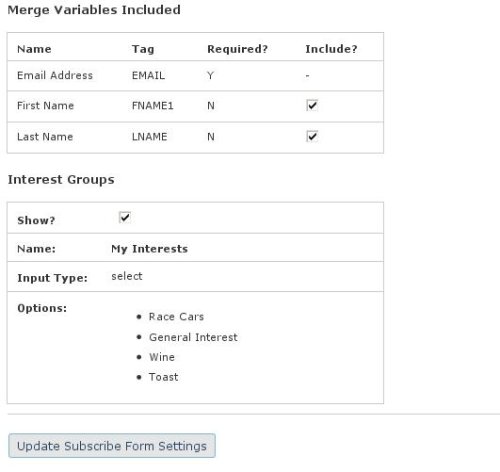Screen dimensions: 500x472
Task: Click the LNAME tag cell
Action: click(x=149, y=137)
